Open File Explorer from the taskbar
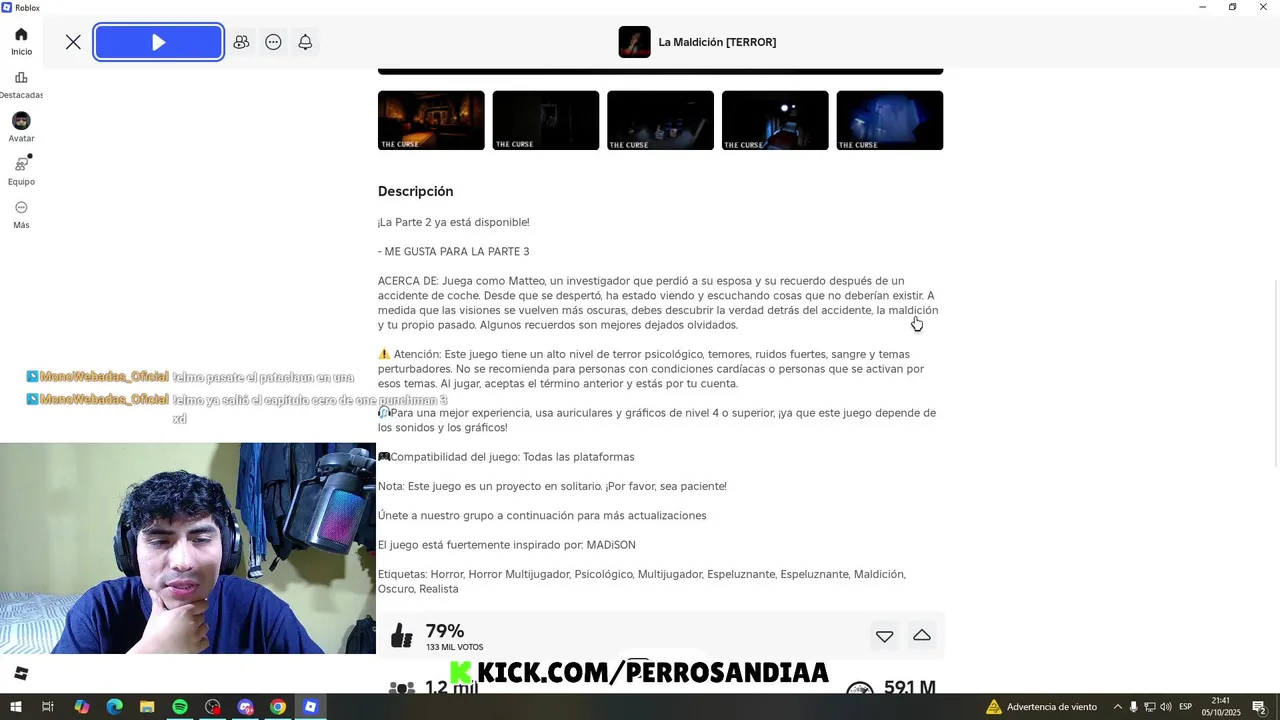1280x720 pixels. click(x=147, y=707)
